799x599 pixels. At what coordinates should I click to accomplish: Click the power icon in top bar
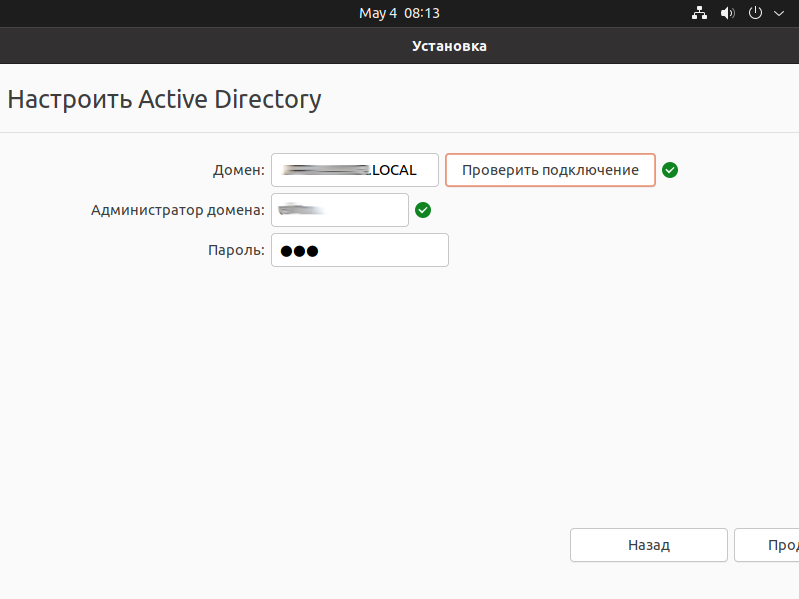click(x=755, y=13)
